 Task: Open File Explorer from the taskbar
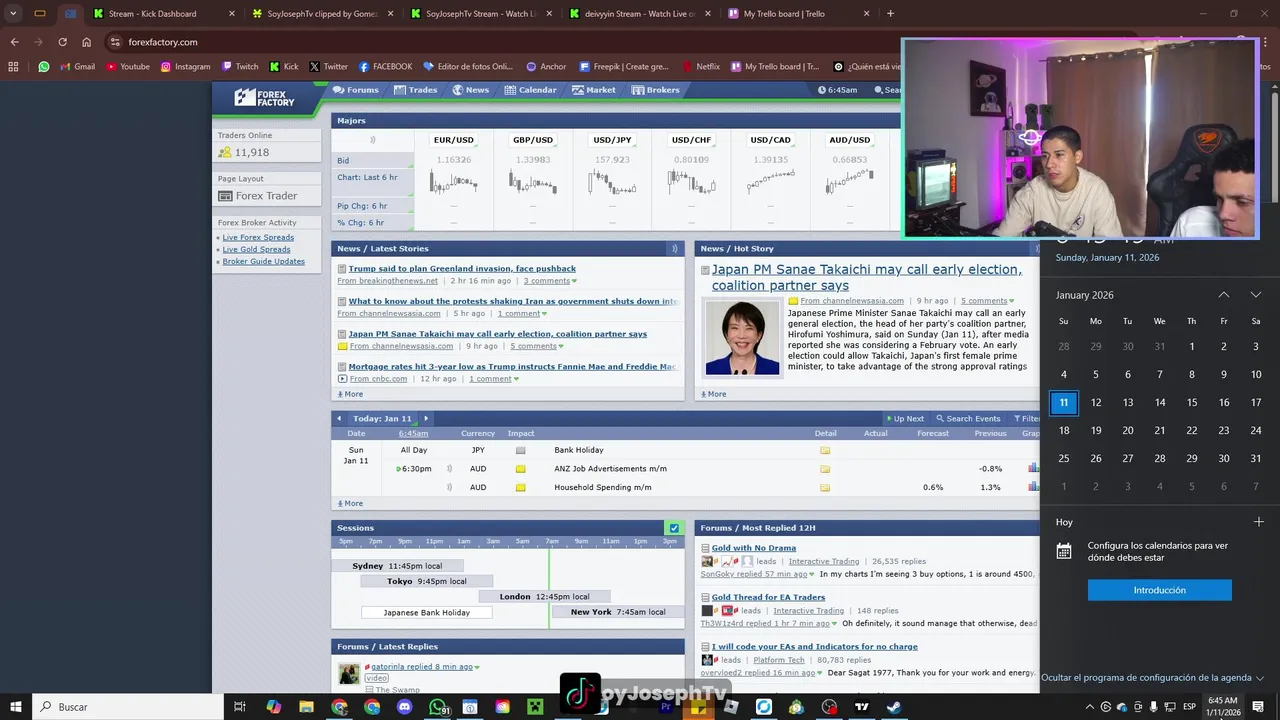(x=306, y=707)
